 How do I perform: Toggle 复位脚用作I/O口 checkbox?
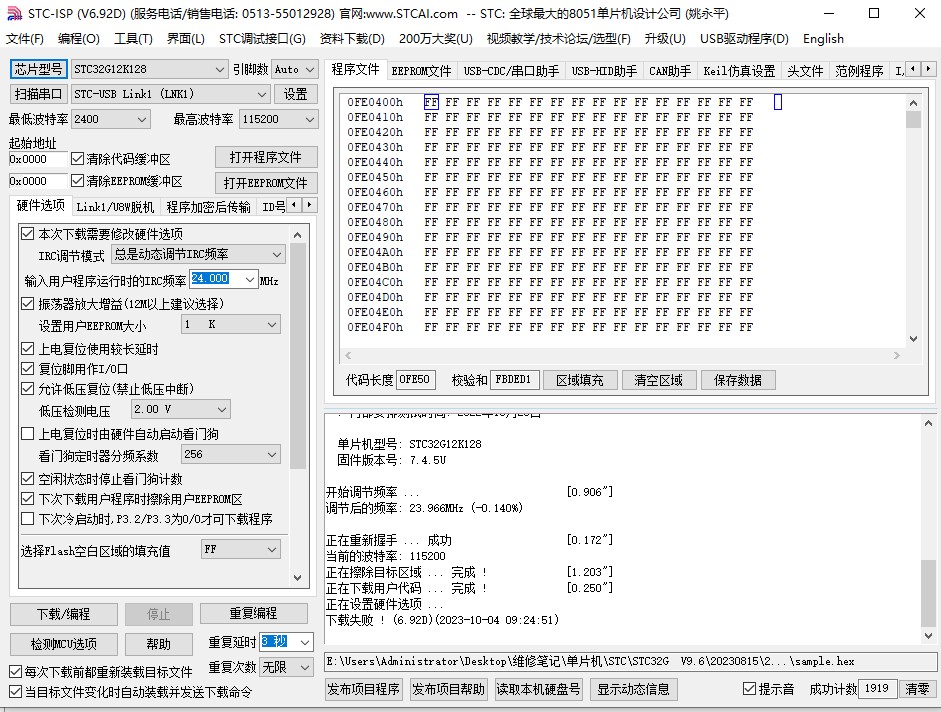click(28, 369)
